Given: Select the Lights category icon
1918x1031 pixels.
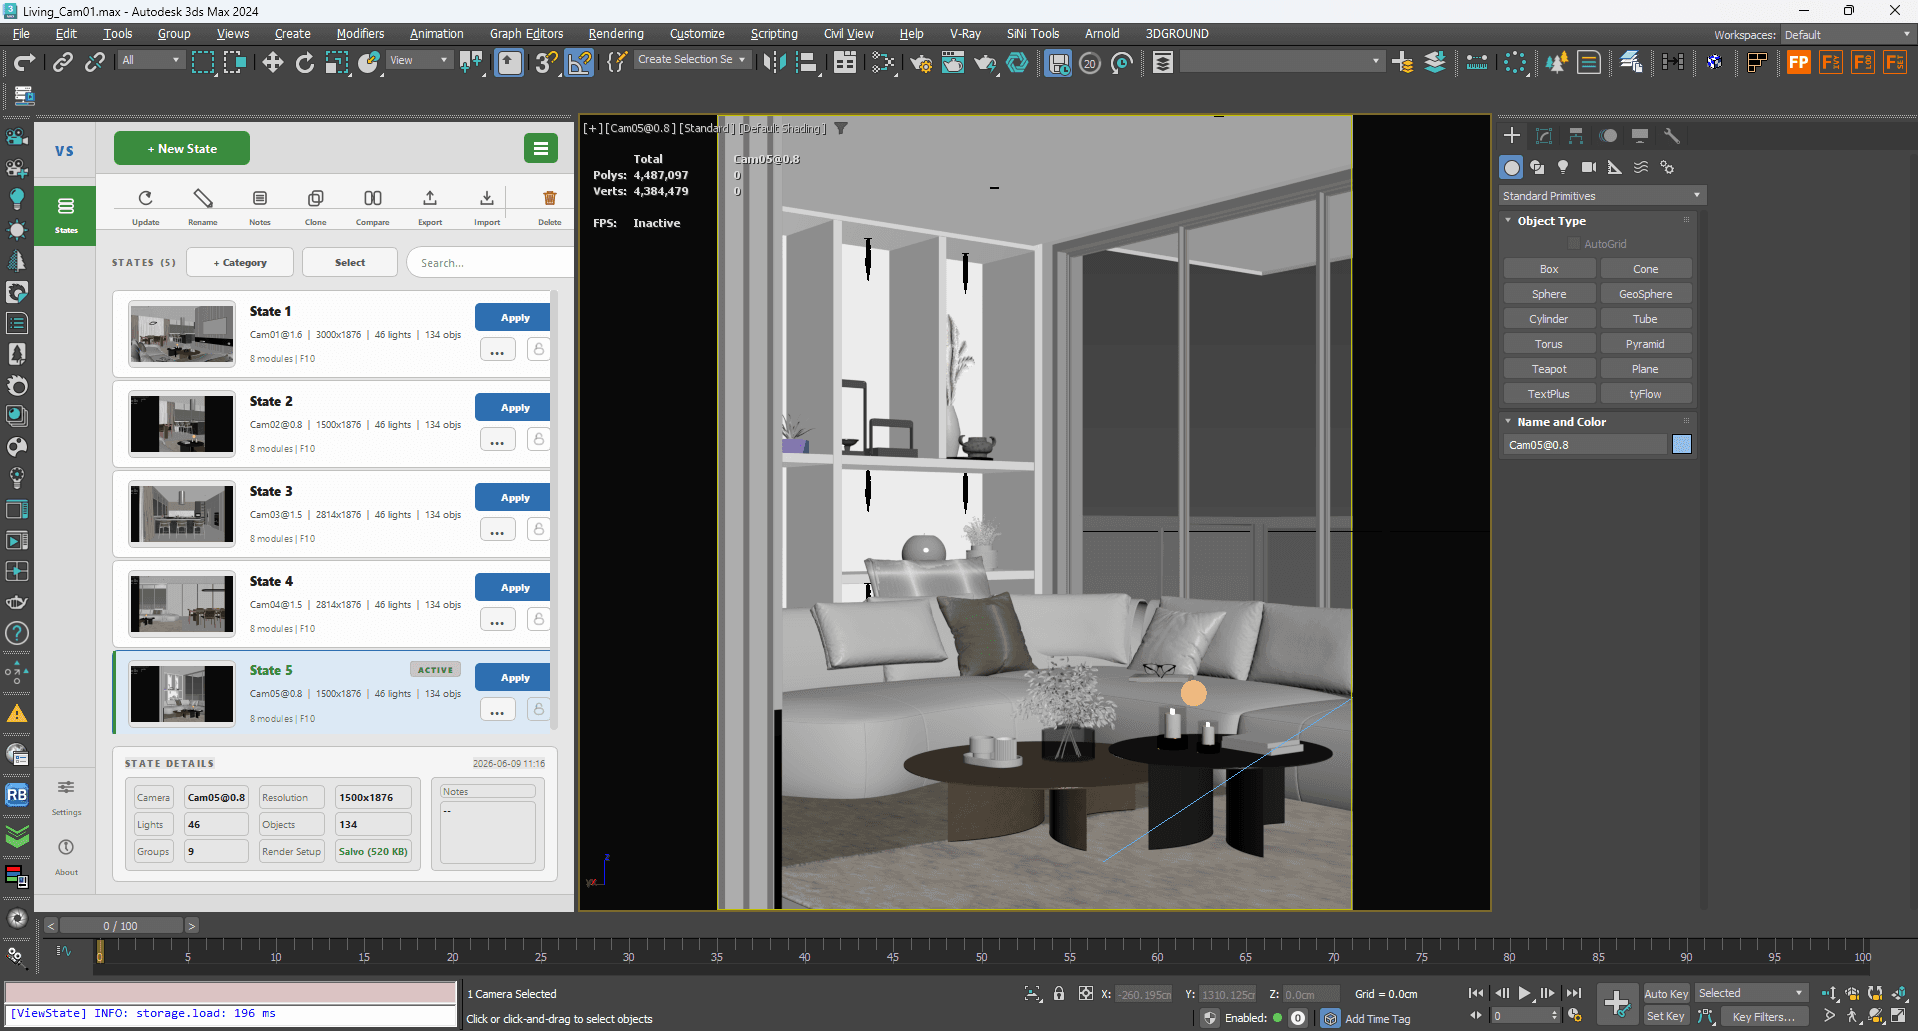Looking at the screenshot, I should (1563, 167).
